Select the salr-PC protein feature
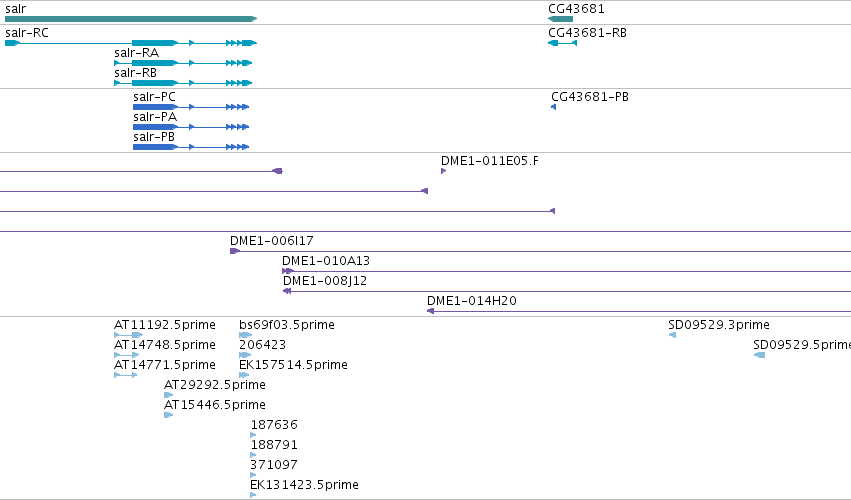Screen dimensions: 851x500 click(x=191, y=107)
